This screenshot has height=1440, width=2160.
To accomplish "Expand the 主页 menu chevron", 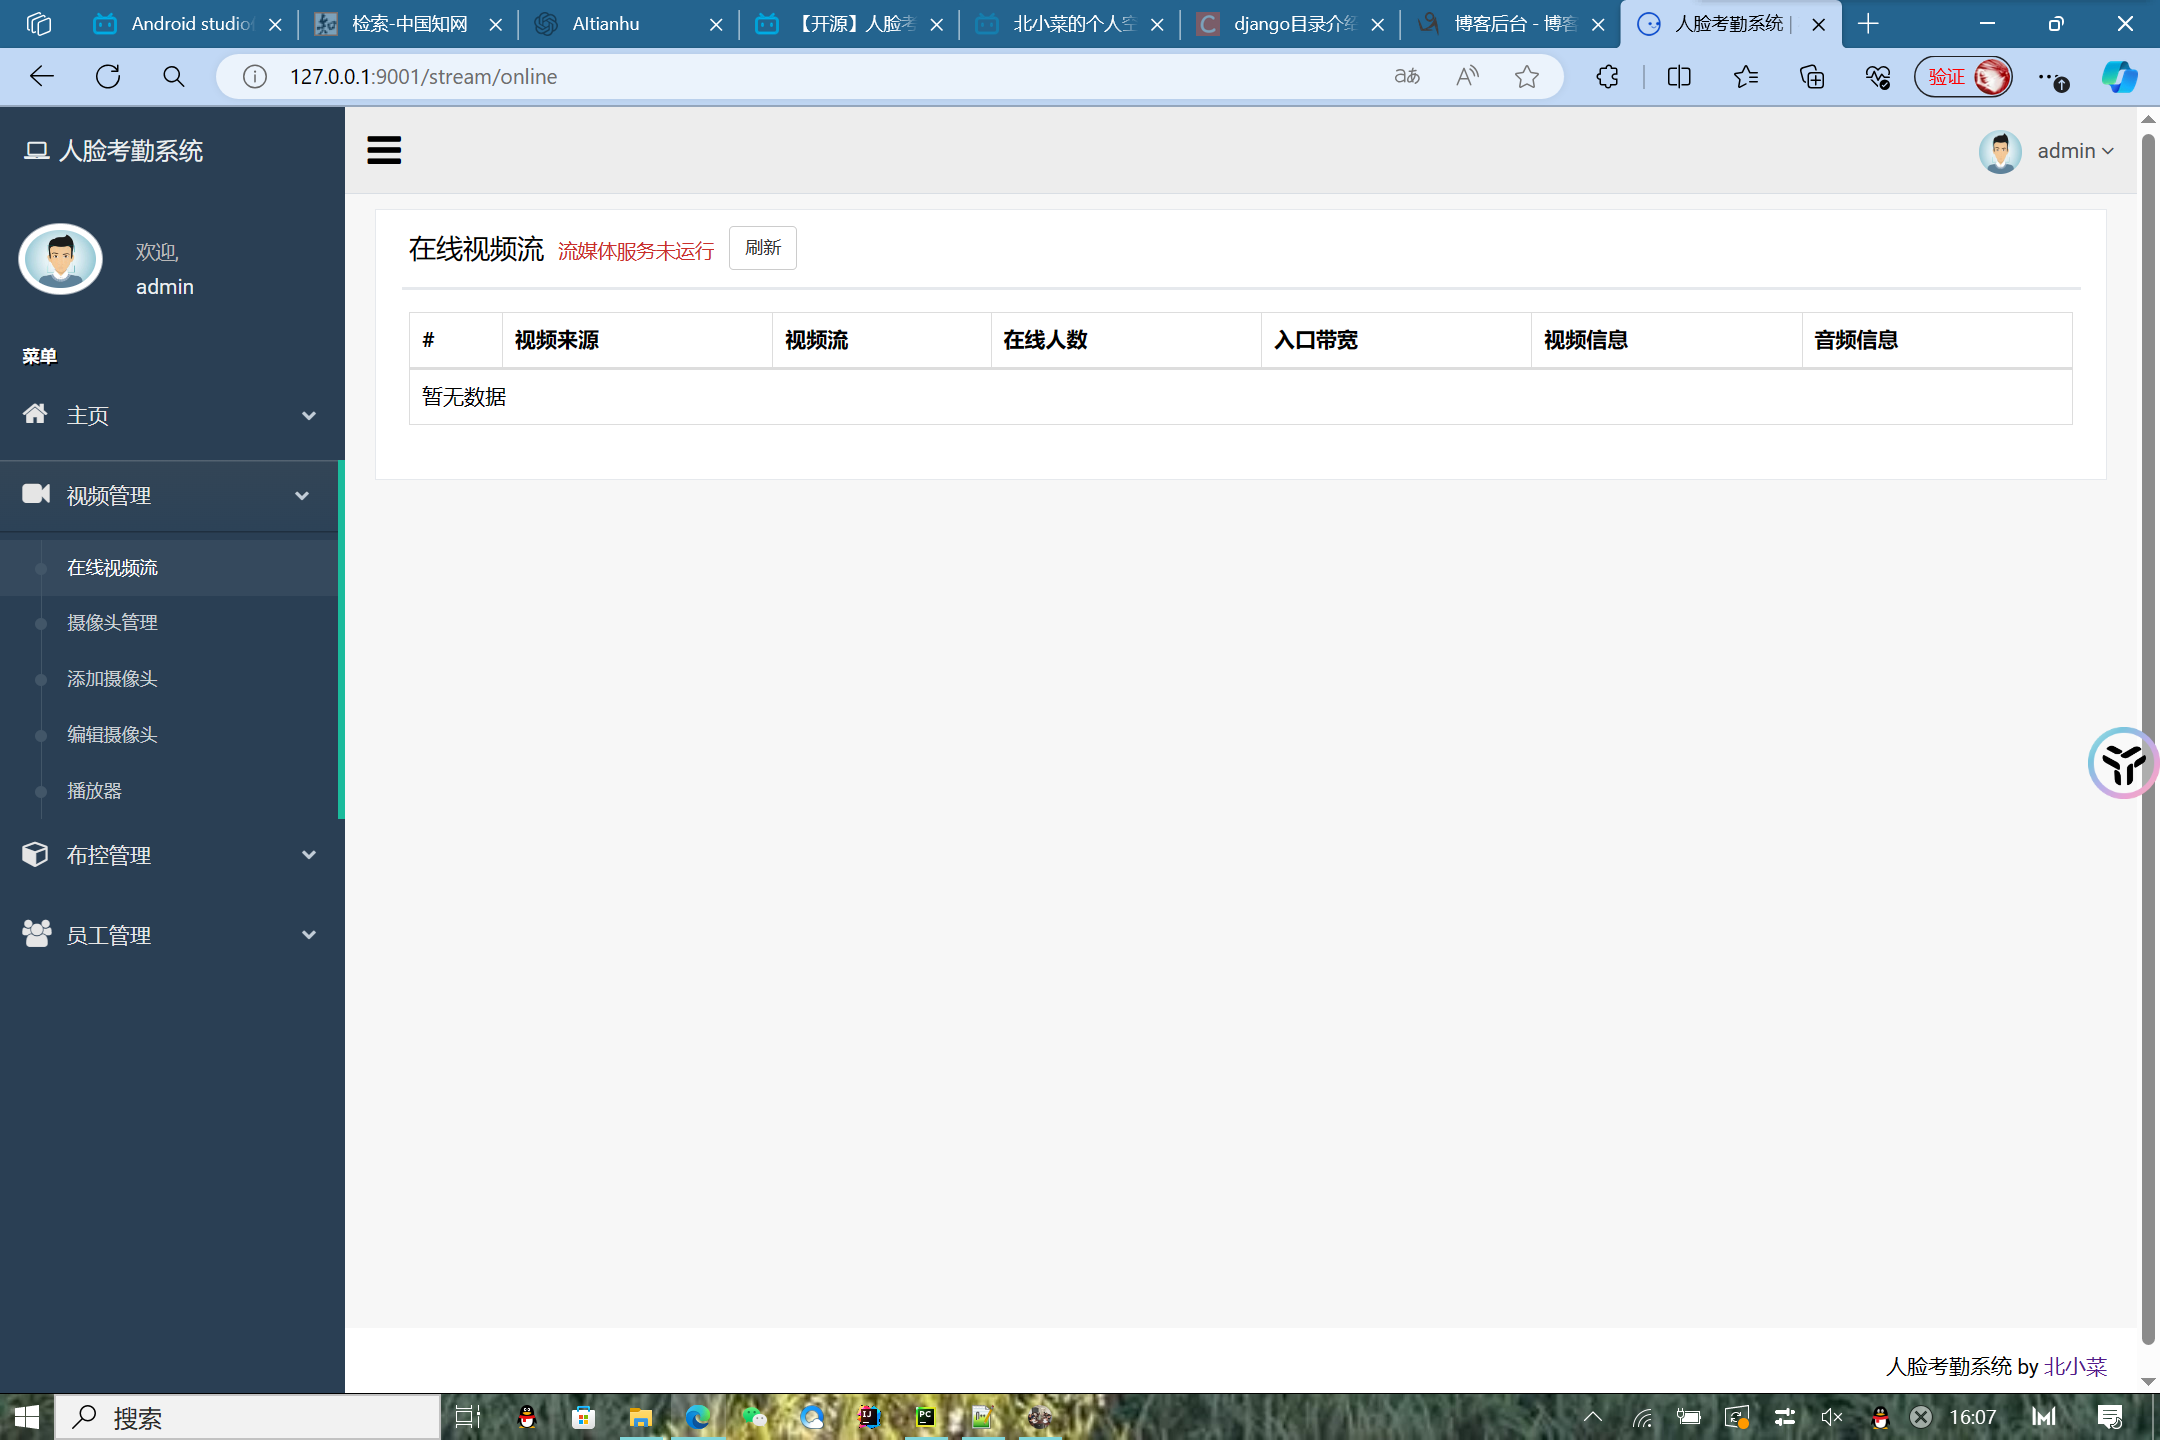I will (309, 415).
